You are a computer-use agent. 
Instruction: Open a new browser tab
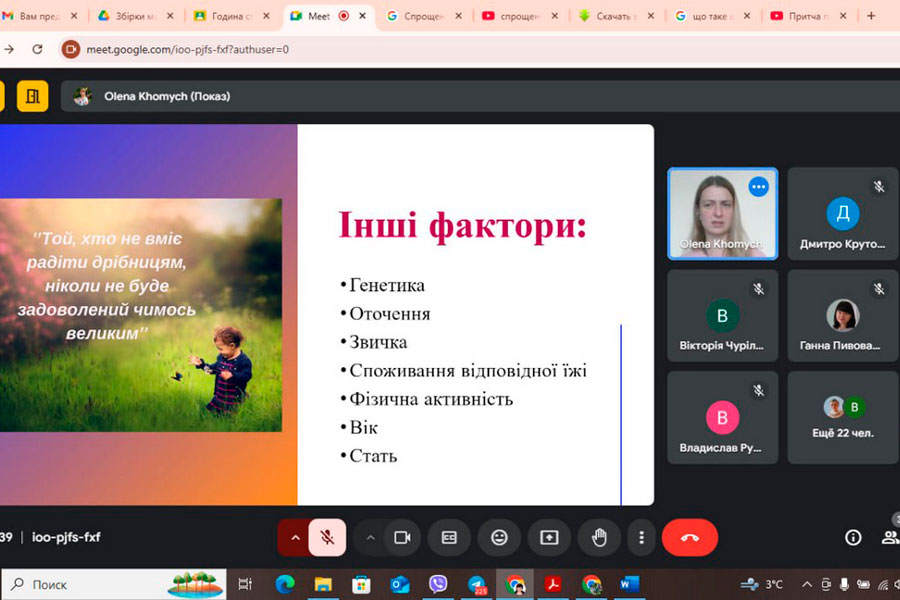point(871,16)
